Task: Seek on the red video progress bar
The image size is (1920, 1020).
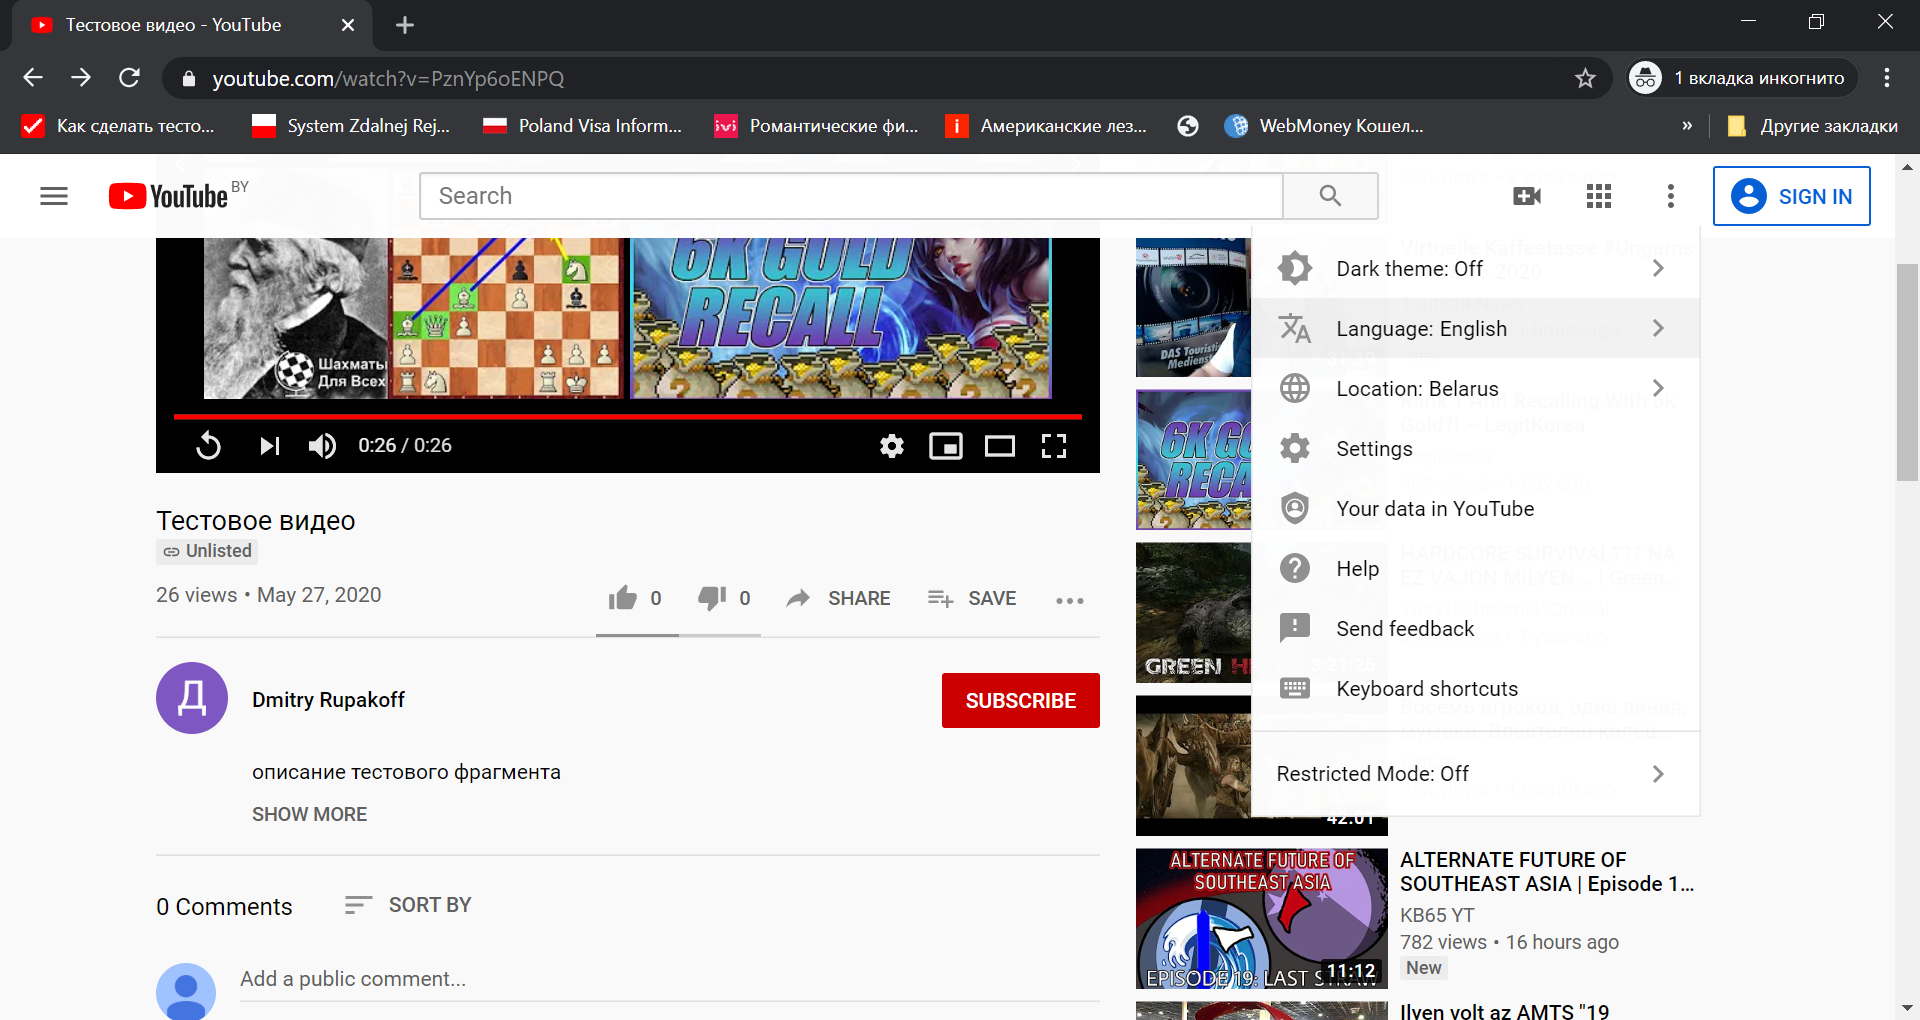Action: [x=628, y=416]
